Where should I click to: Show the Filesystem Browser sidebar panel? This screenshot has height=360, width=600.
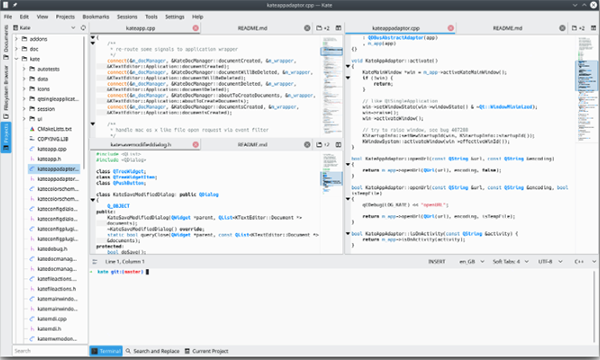point(6,91)
